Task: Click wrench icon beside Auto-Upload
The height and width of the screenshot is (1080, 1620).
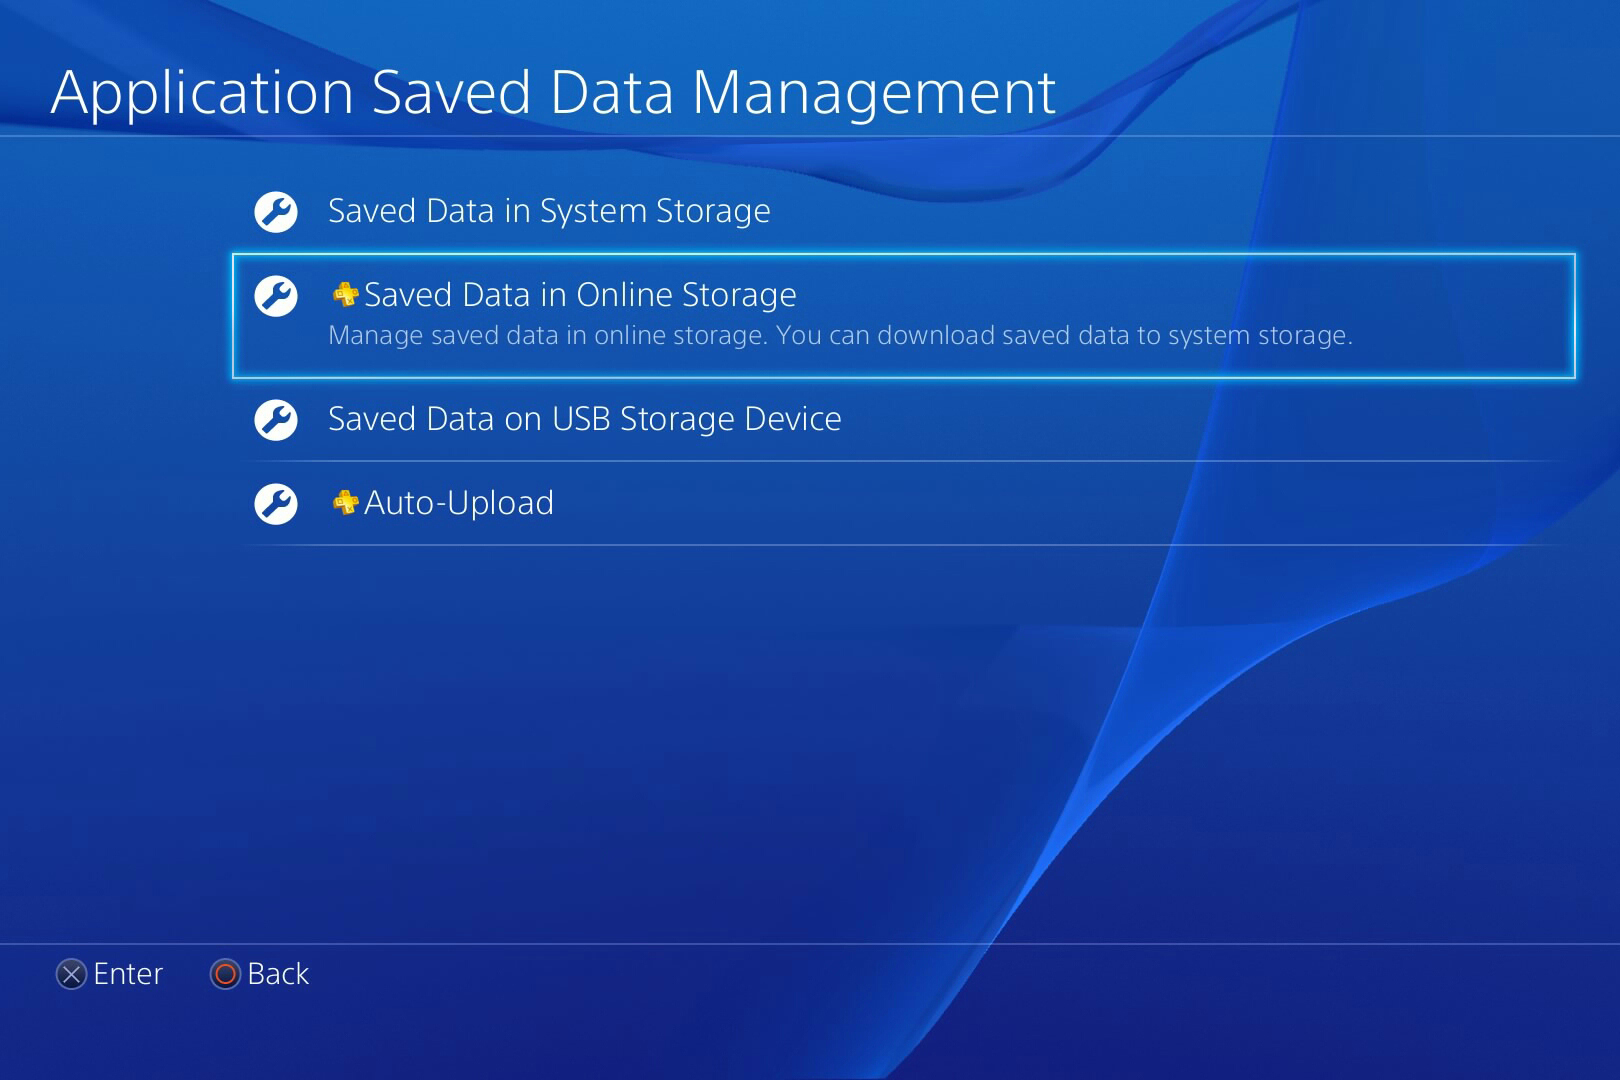Action: point(276,504)
